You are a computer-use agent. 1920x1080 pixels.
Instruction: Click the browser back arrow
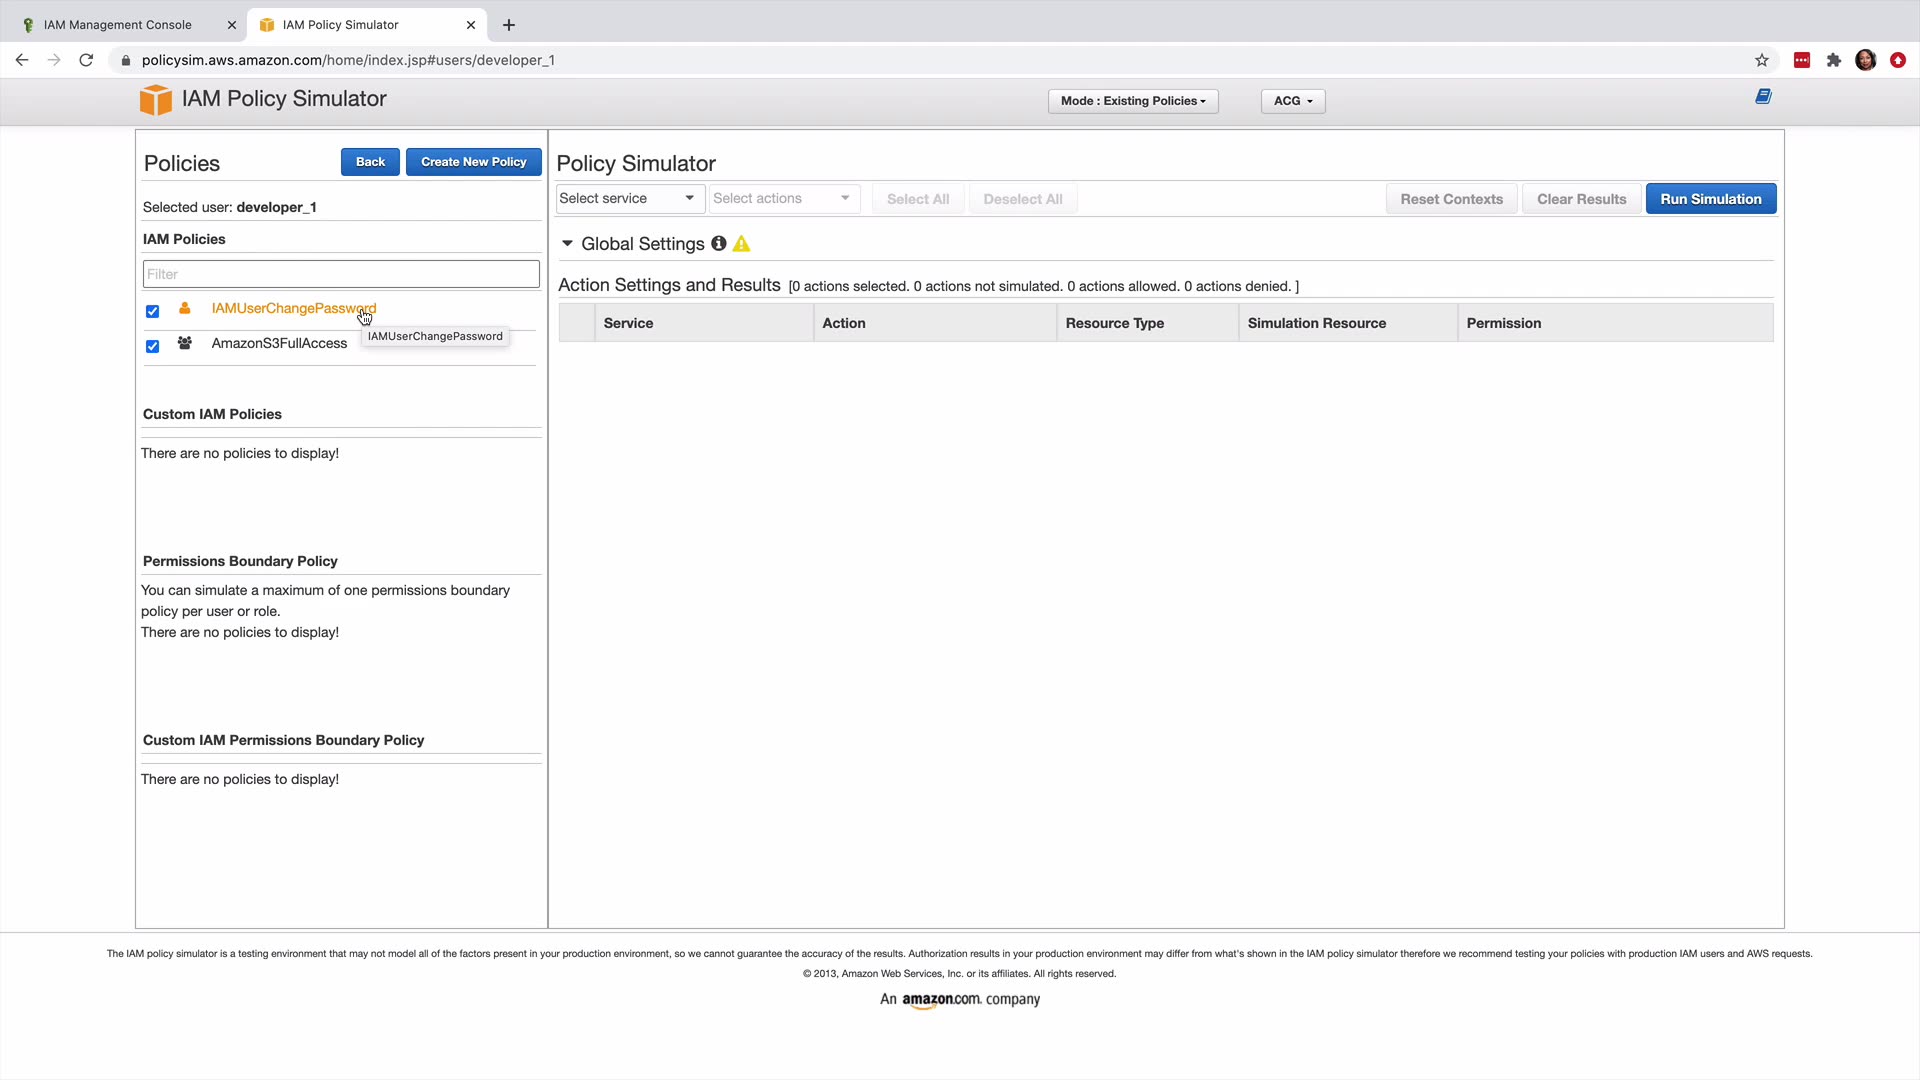pos(22,60)
